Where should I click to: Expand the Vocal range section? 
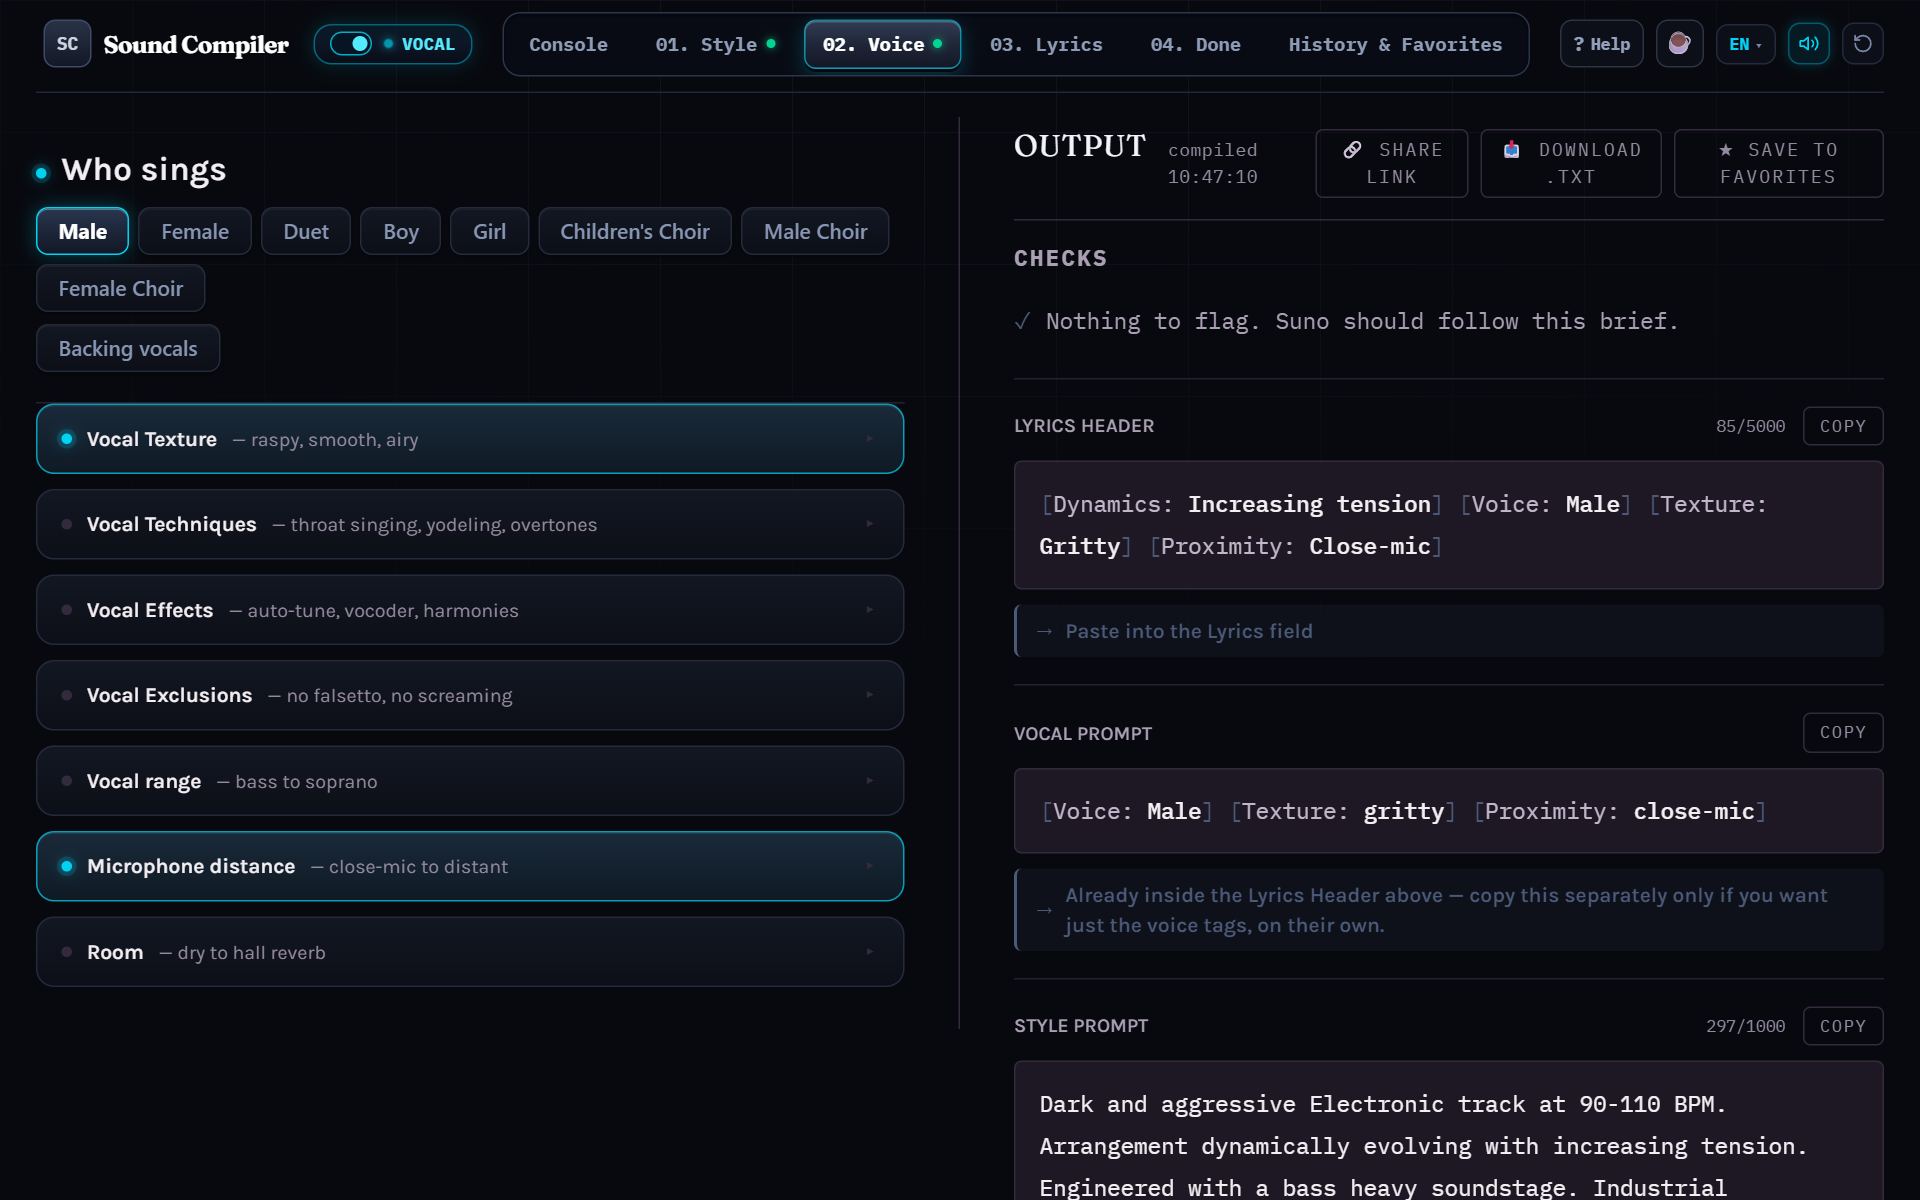click(470, 781)
